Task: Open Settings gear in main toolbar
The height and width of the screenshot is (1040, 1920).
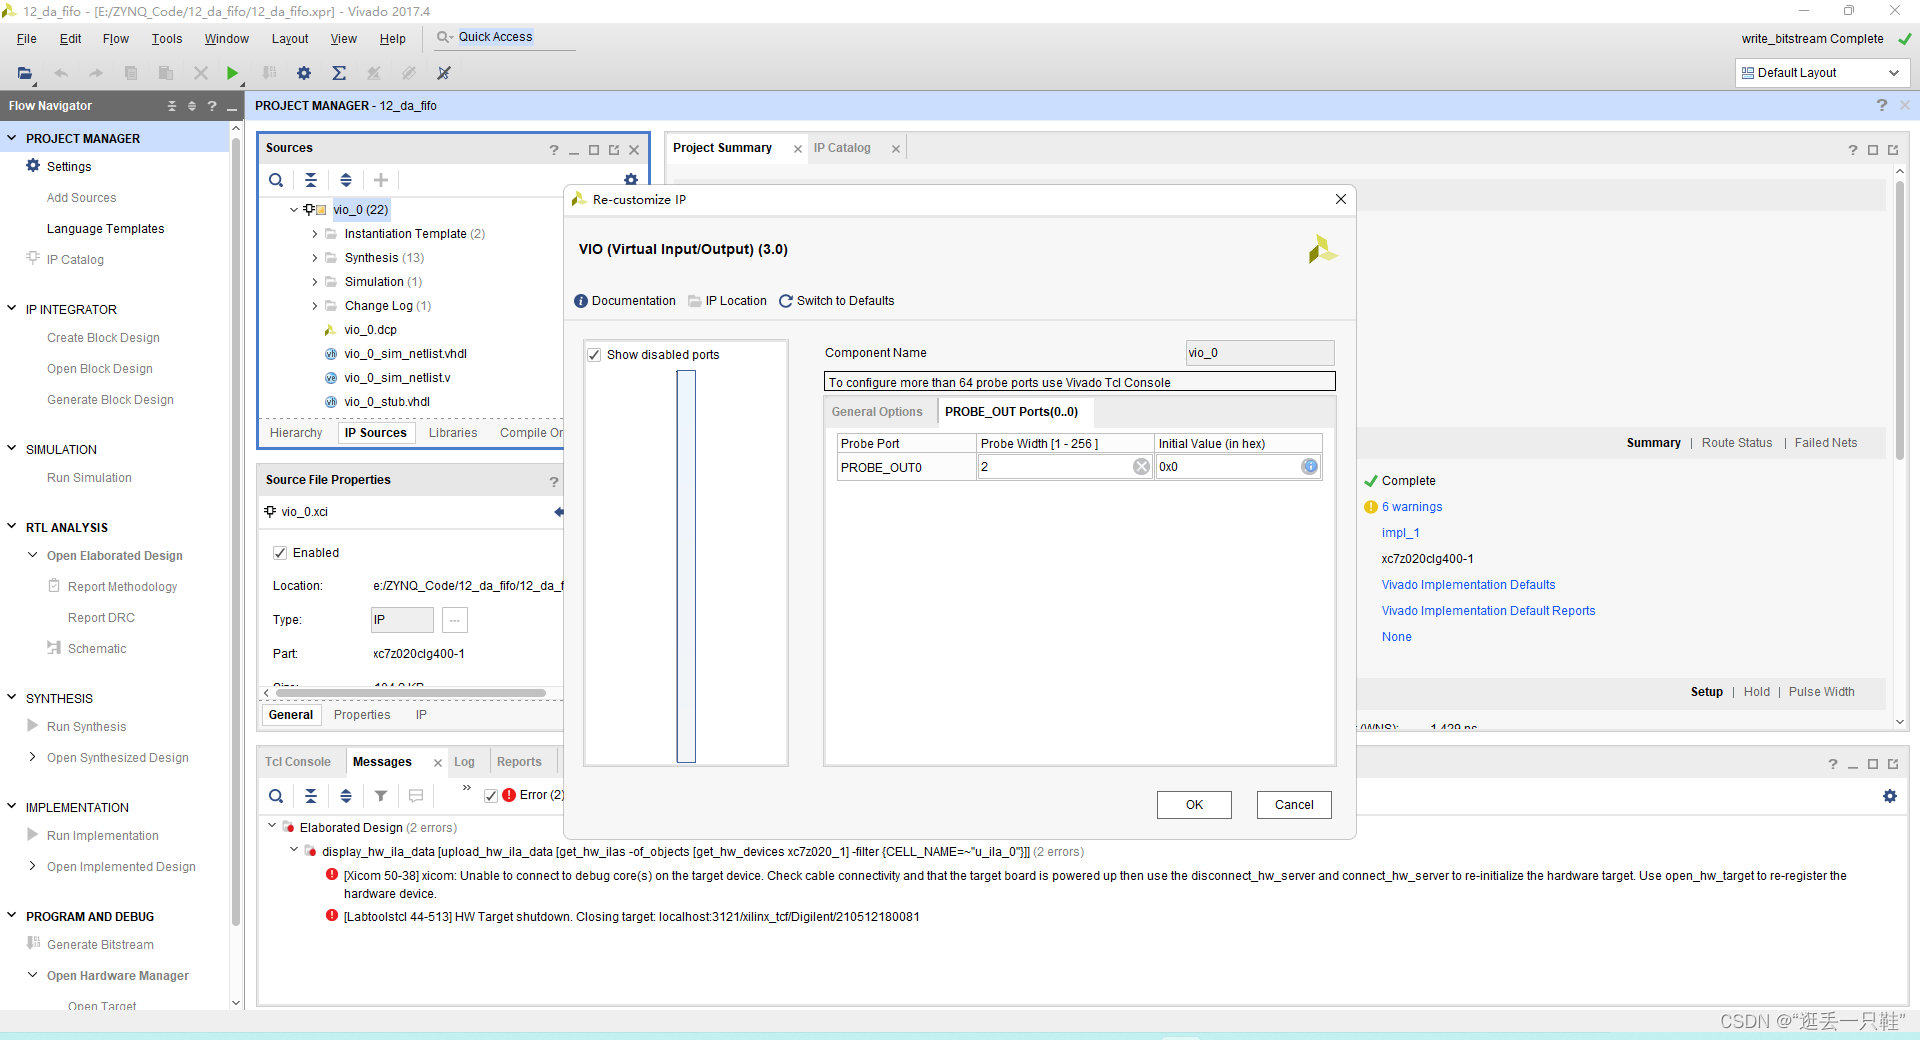Action: 304,73
